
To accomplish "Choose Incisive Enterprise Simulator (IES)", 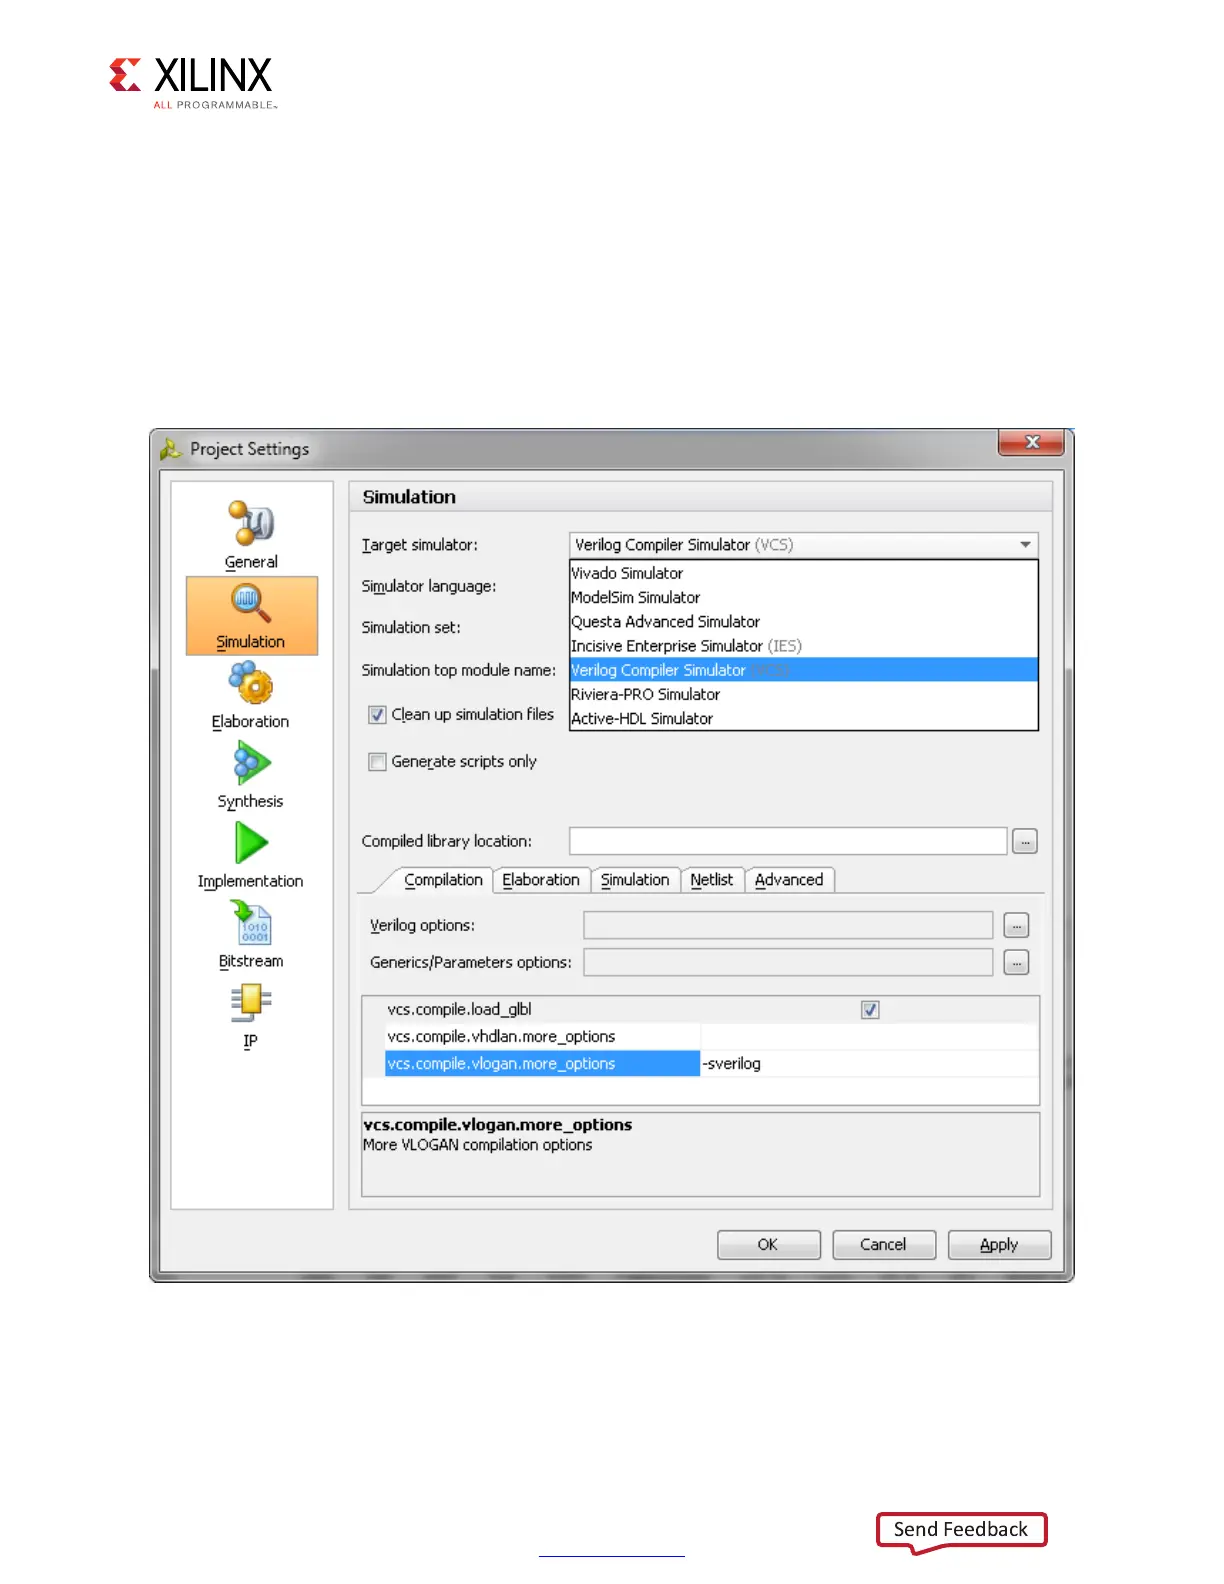I will [804, 646].
